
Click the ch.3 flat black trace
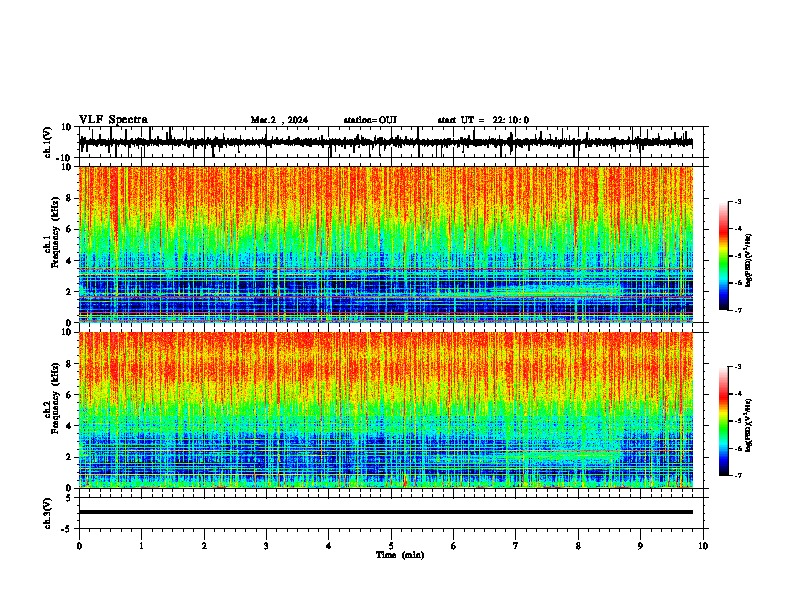(x=386, y=512)
